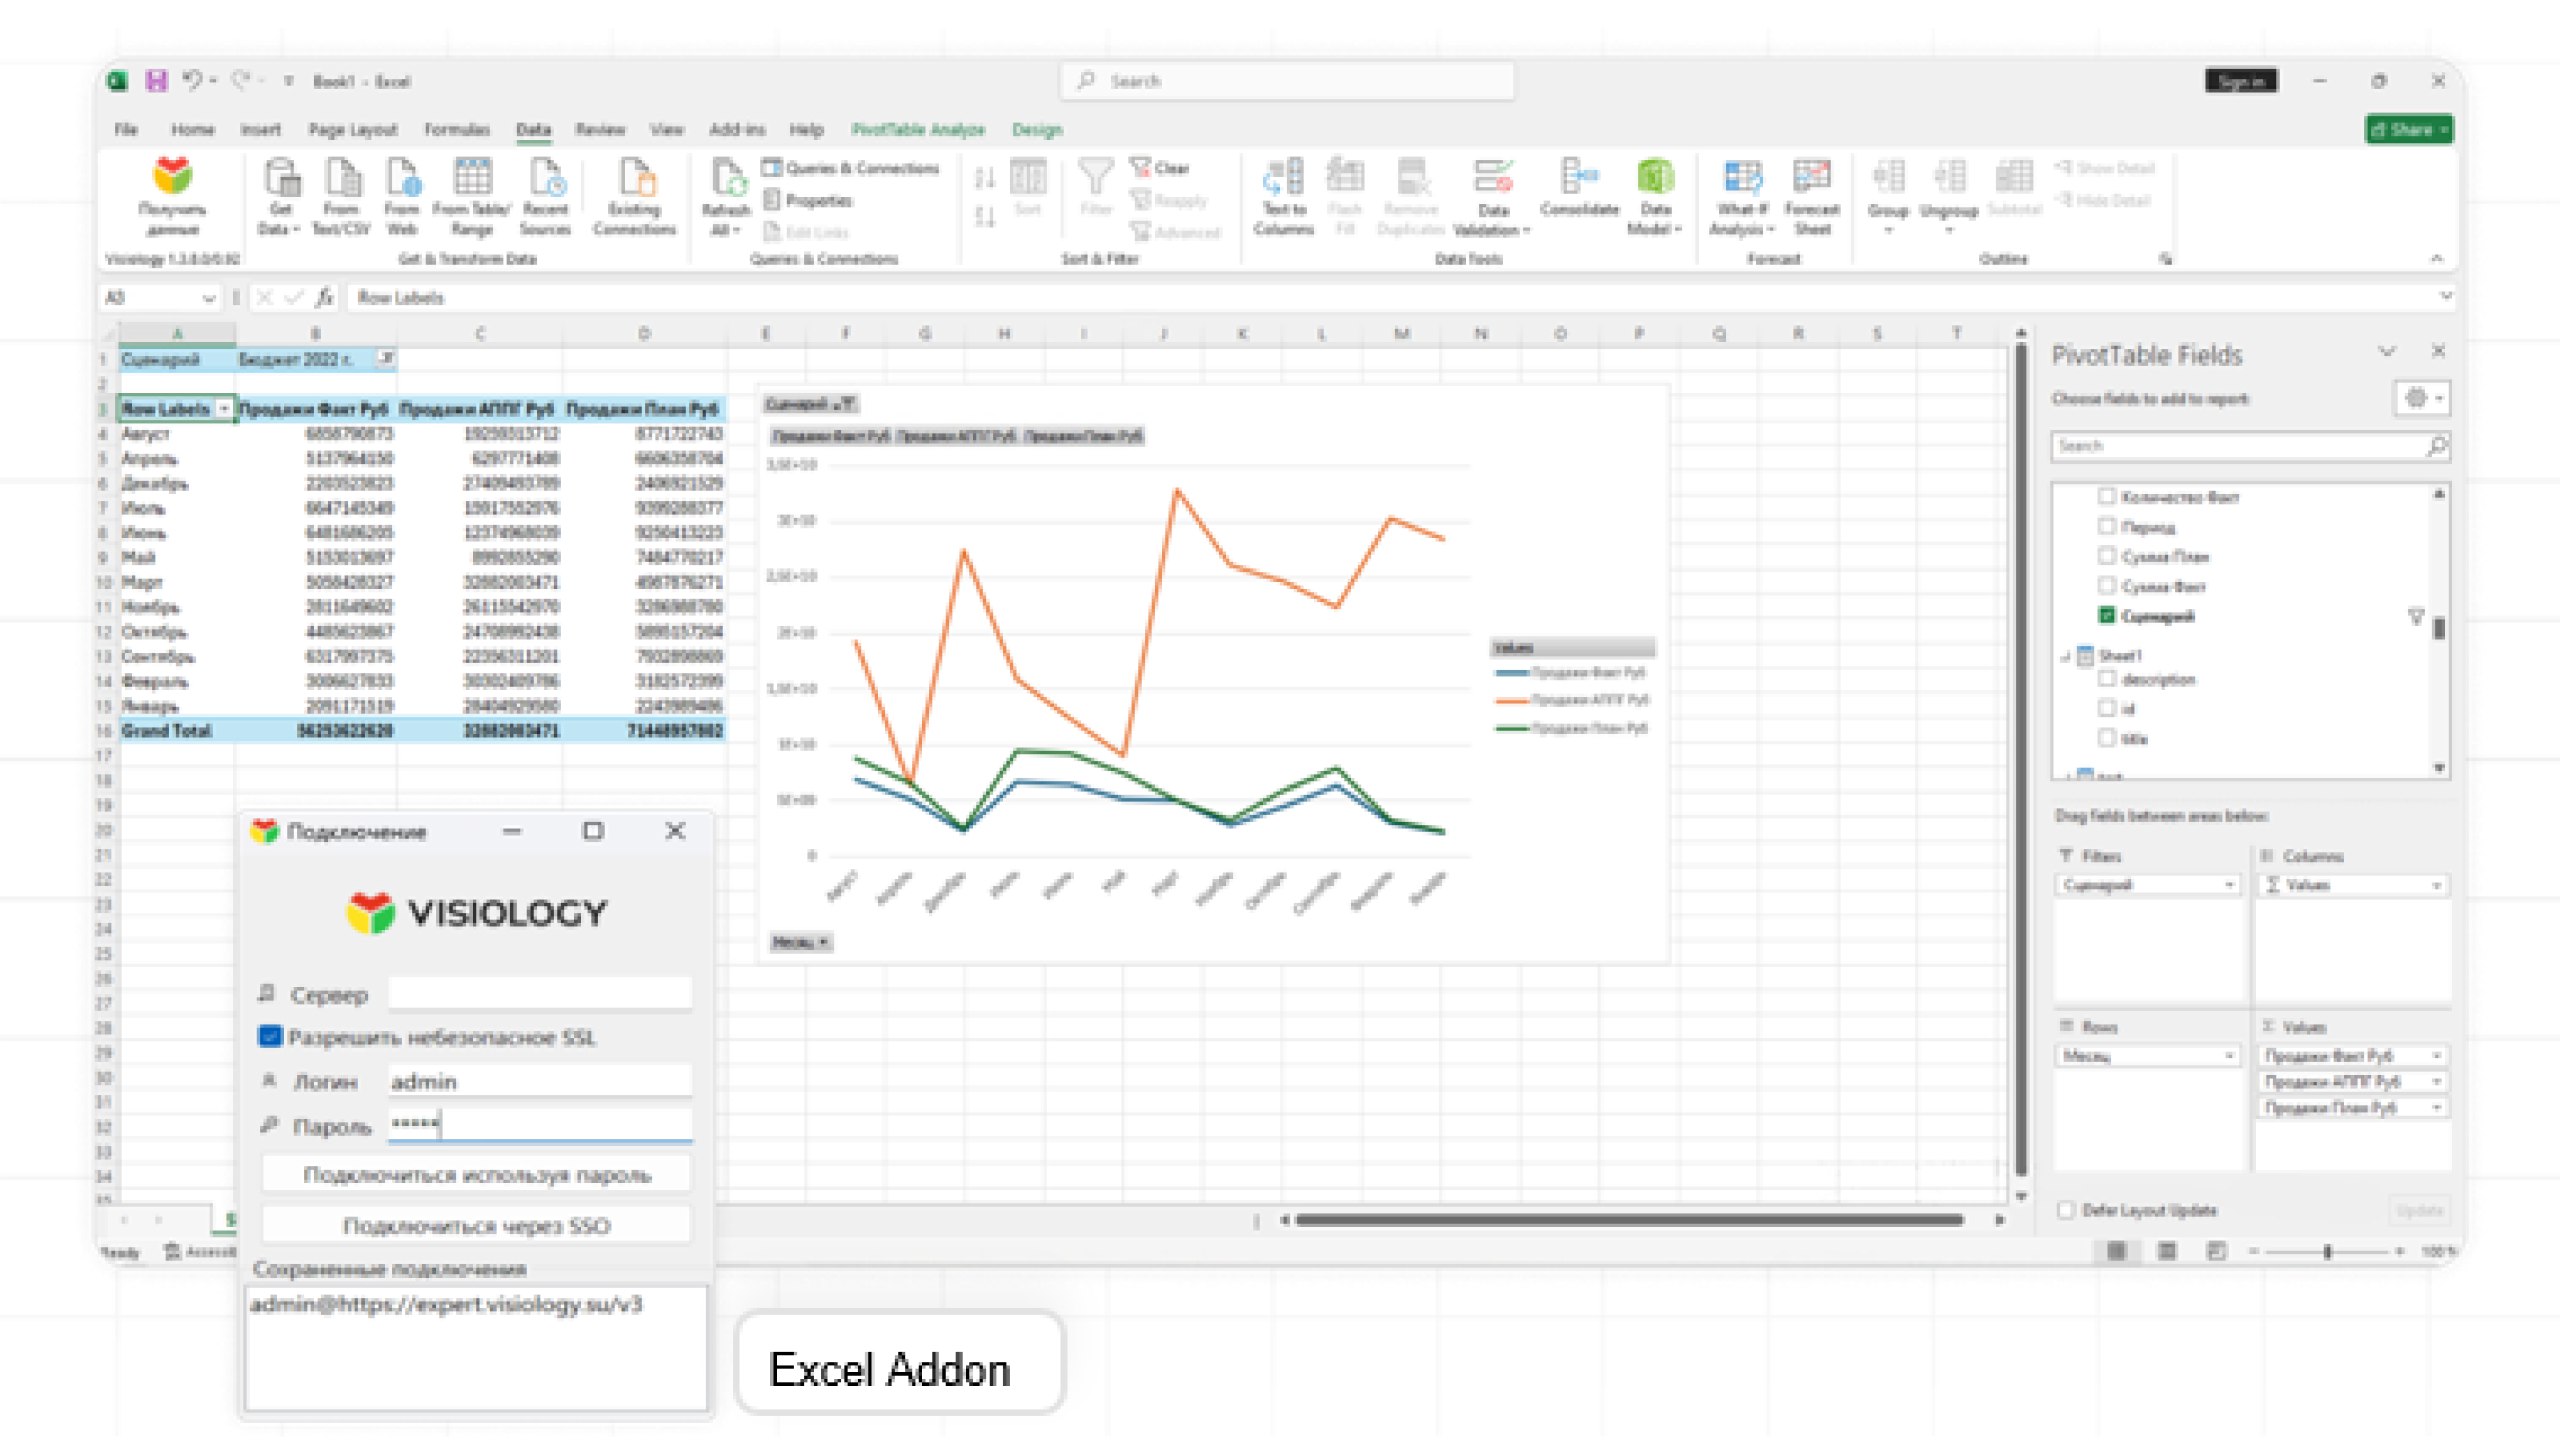The image size is (2560, 1440).
Task: Open the Row Labels filter dropdown
Action: 224,409
